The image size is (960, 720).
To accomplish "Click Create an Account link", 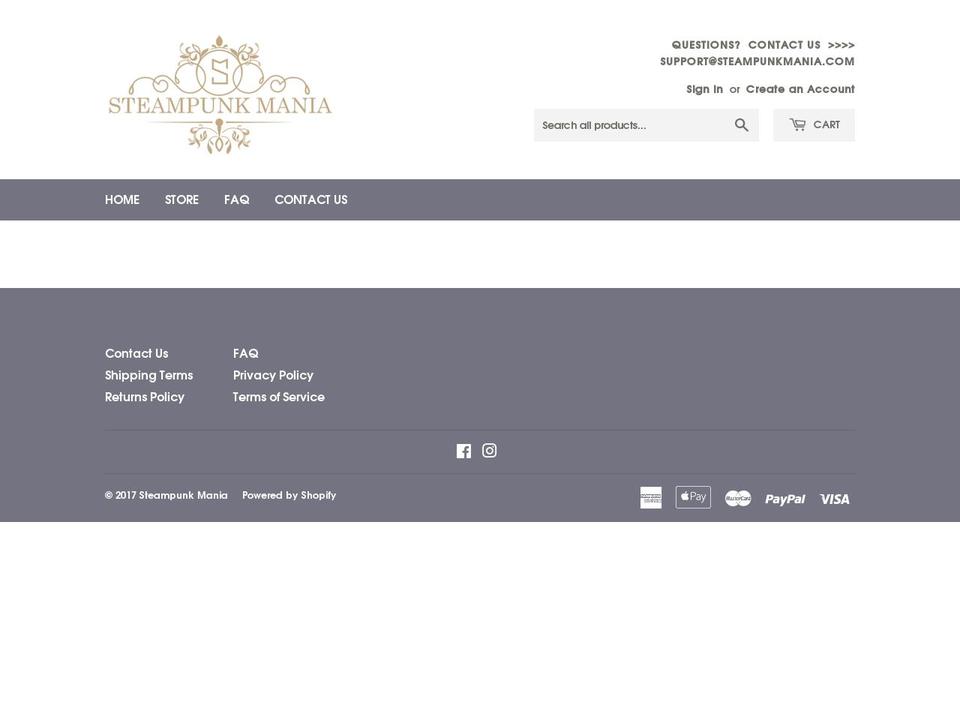I will [x=800, y=89].
